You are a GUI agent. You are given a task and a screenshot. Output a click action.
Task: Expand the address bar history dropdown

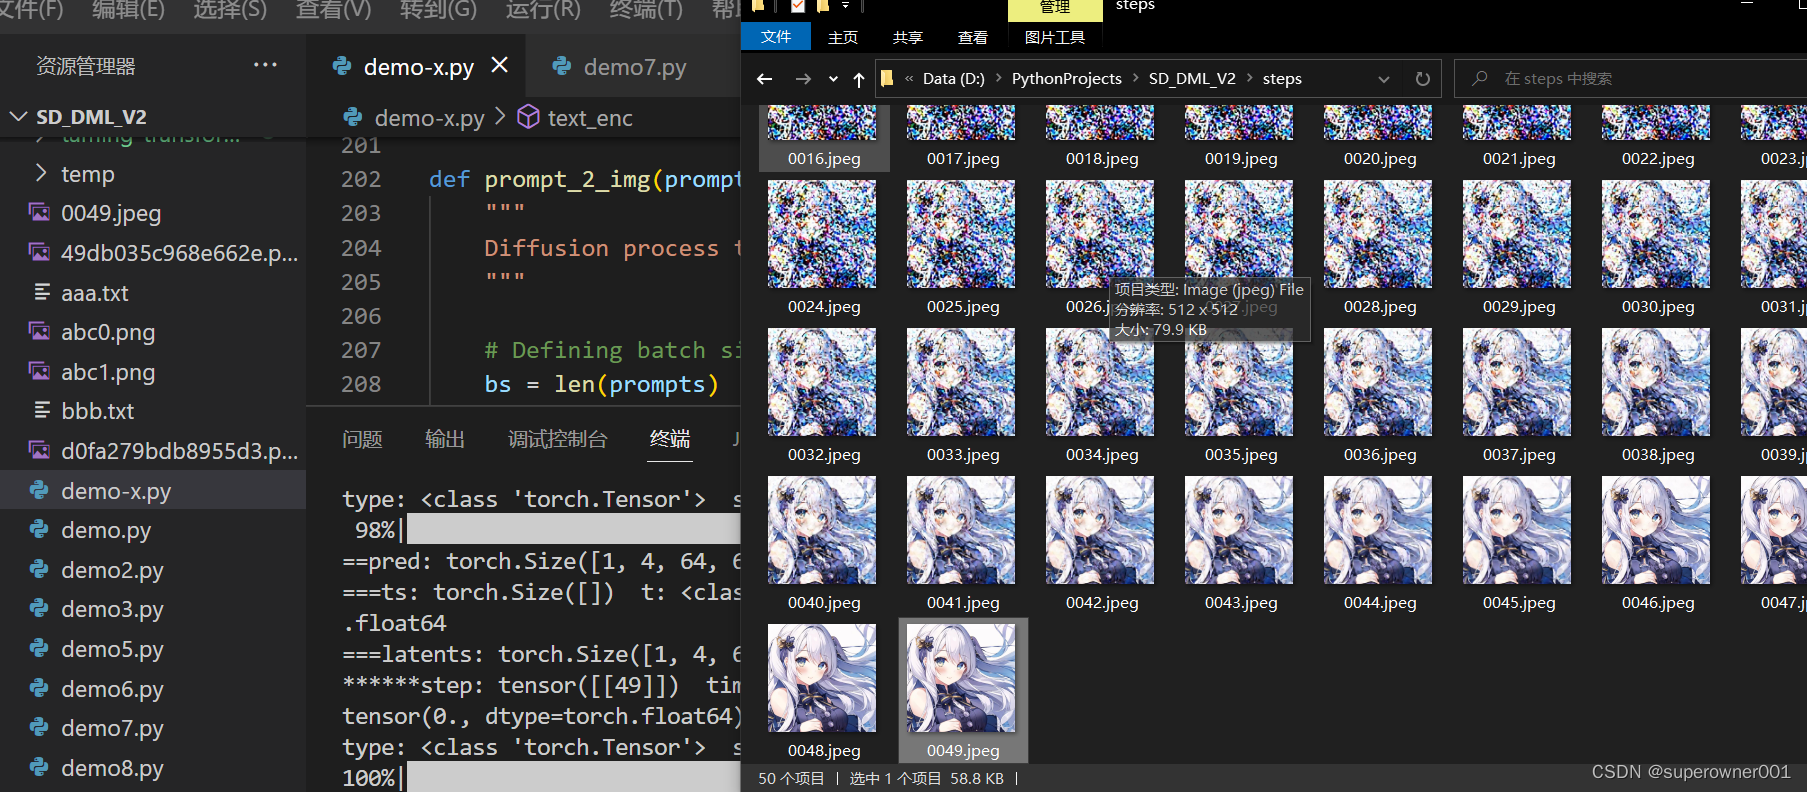pos(1384,79)
